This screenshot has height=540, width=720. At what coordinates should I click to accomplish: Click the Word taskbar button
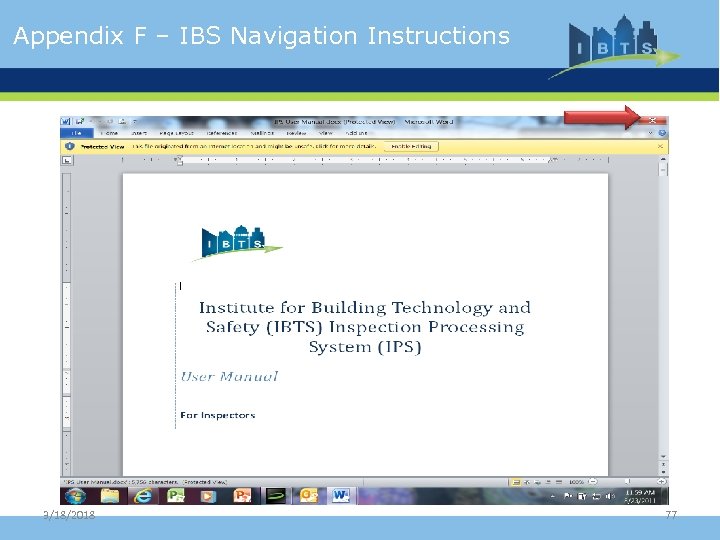pyautogui.click(x=341, y=496)
